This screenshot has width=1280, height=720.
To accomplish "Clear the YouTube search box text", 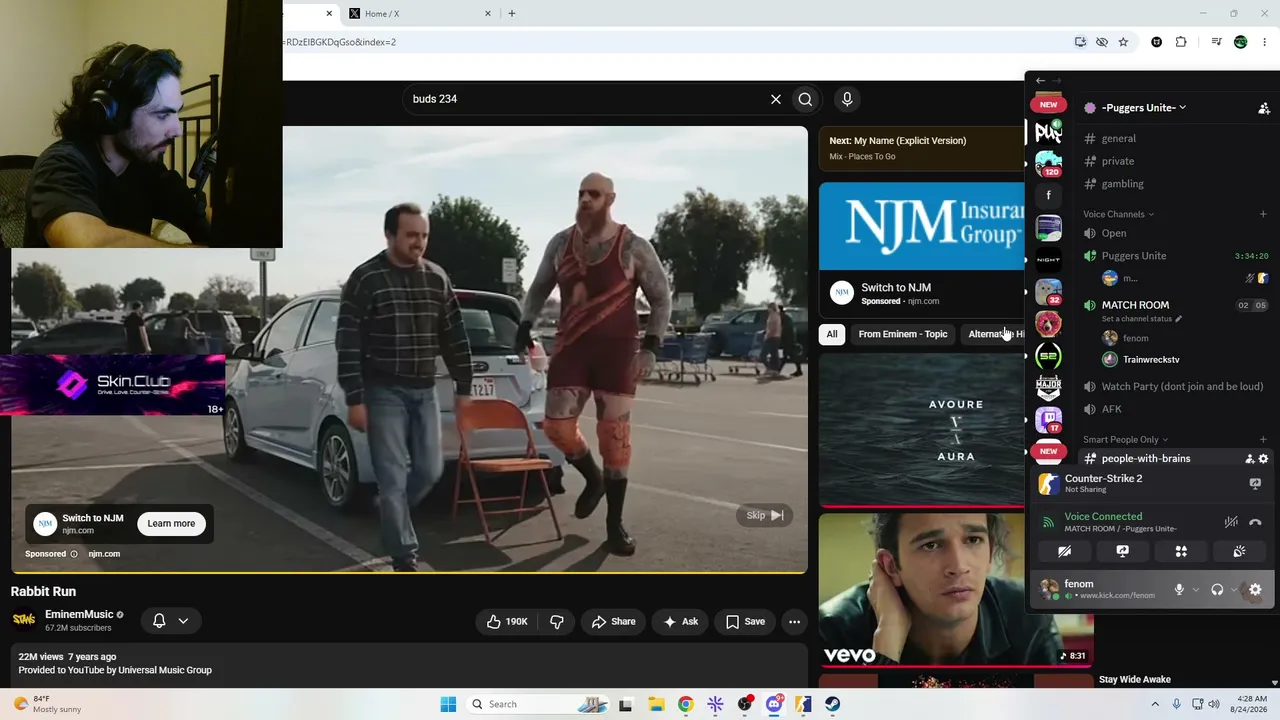I will pyautogui.click(x=775, y=99).
